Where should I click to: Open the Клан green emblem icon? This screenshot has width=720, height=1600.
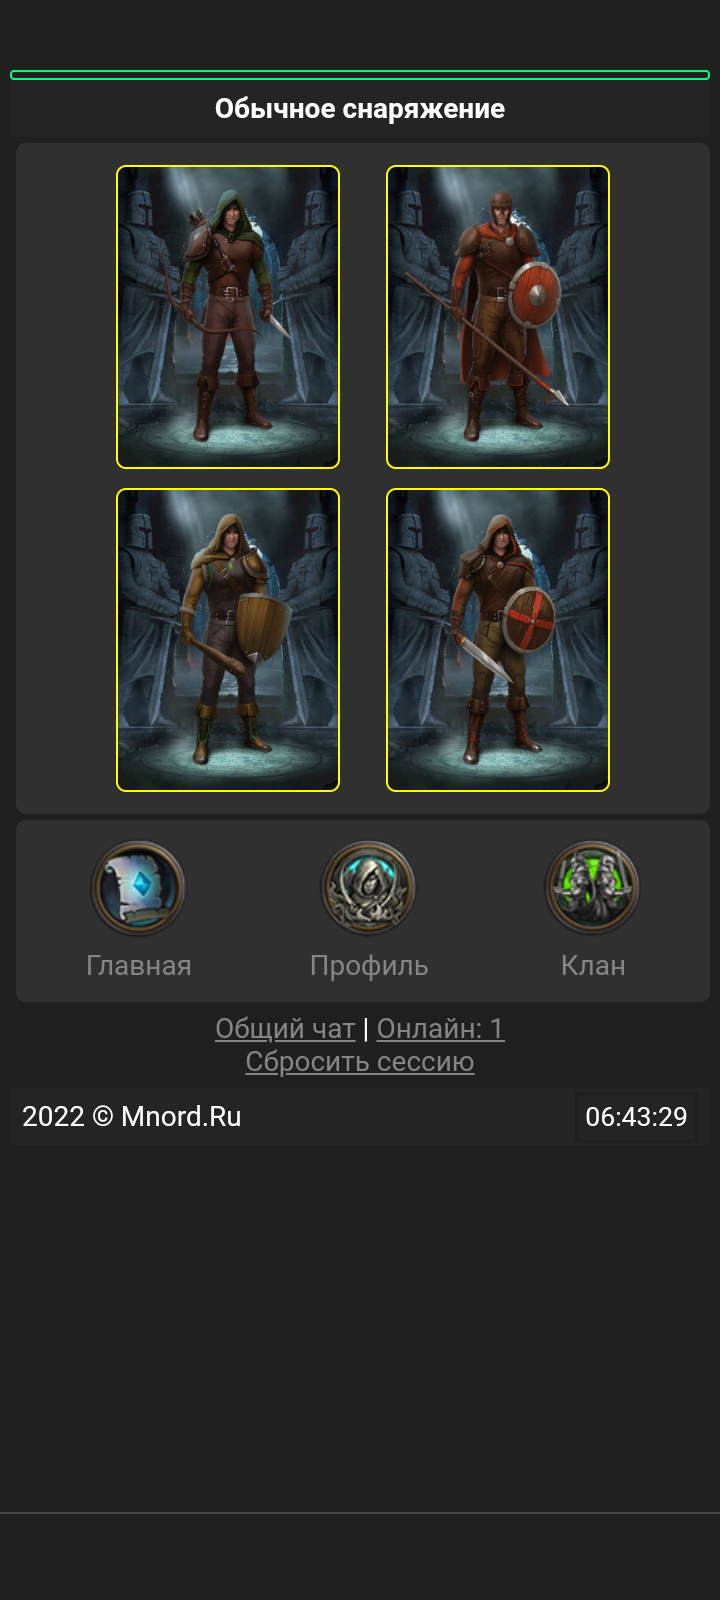(x=592, y=887)
